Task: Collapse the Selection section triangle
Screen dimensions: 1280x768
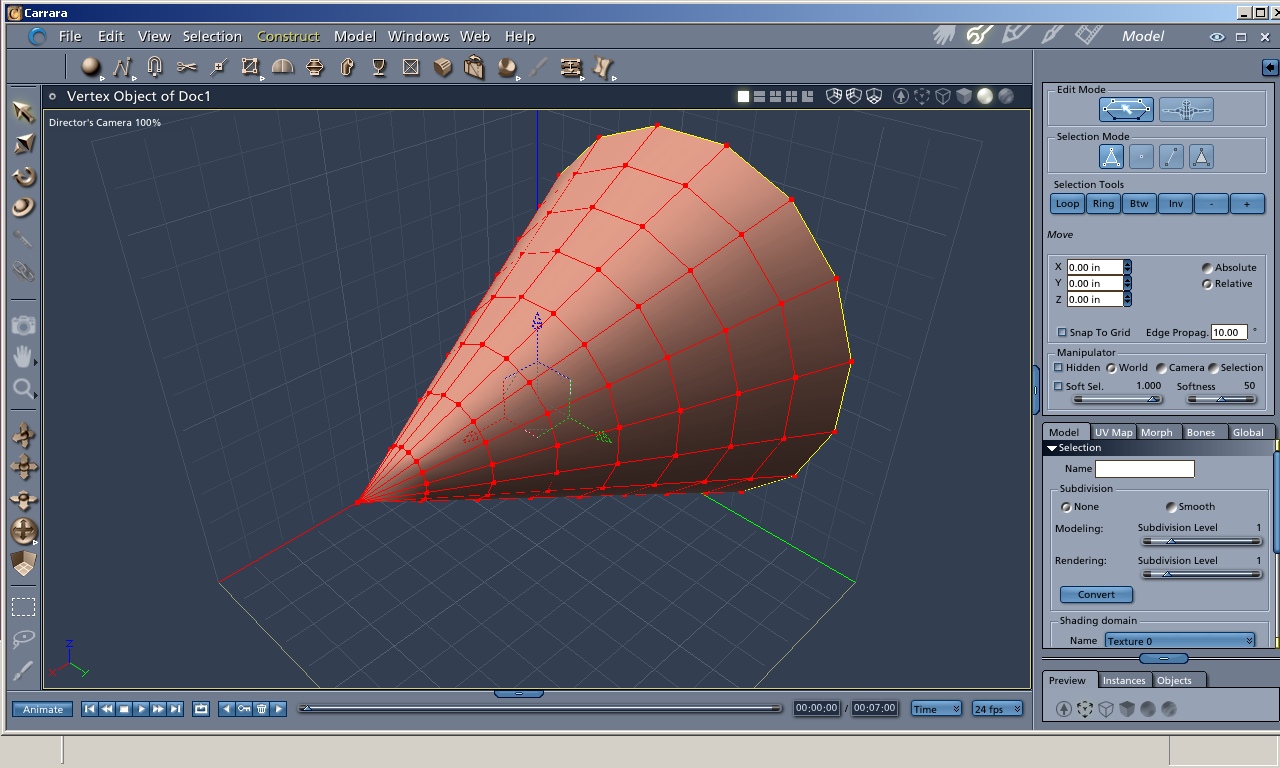Action: click(x=1051, y=448)
